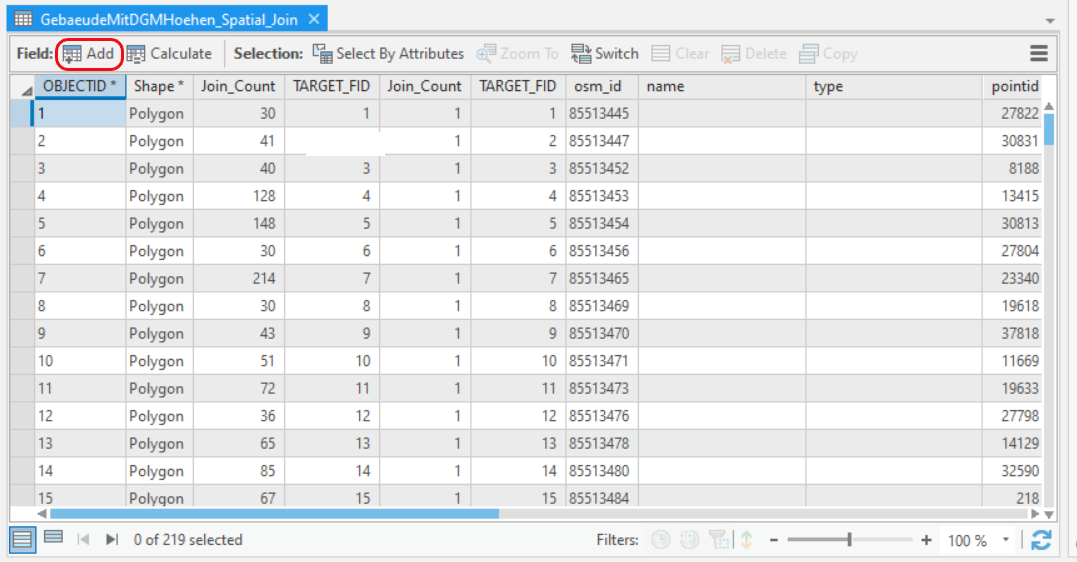Click OBJECTID cell 12
Screen dimensions: 1077x562
(80, 416)
